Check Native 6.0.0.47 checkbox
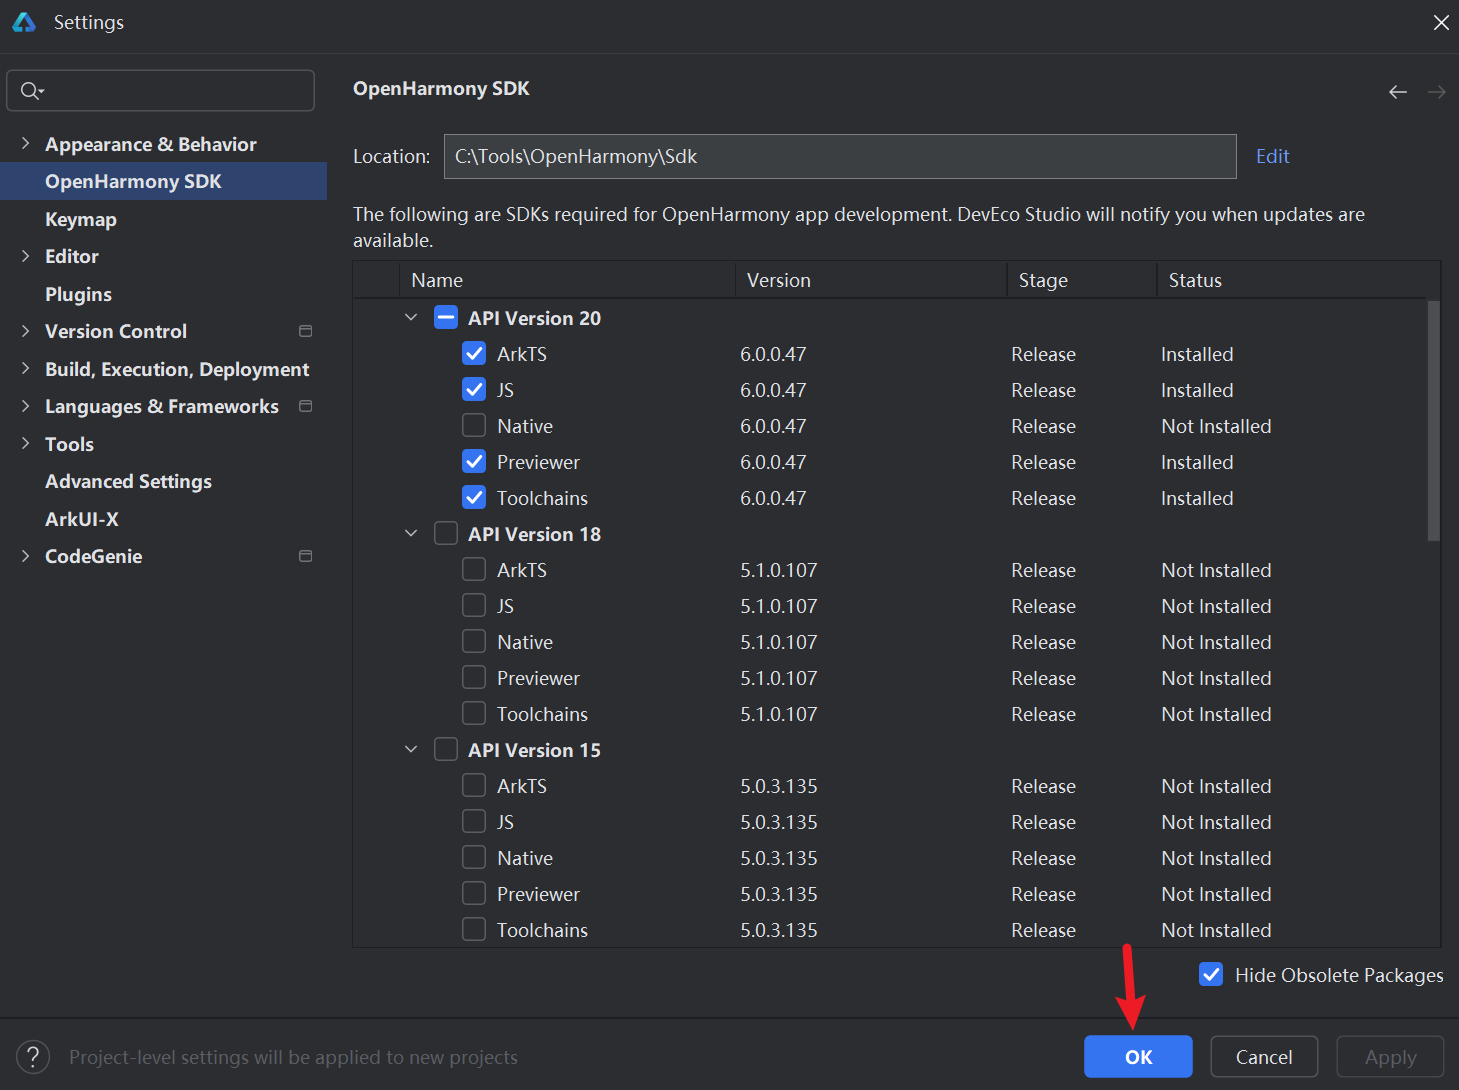Image resolution: width=1459 pixels, height=1090 pixels. tap(474, 426)
